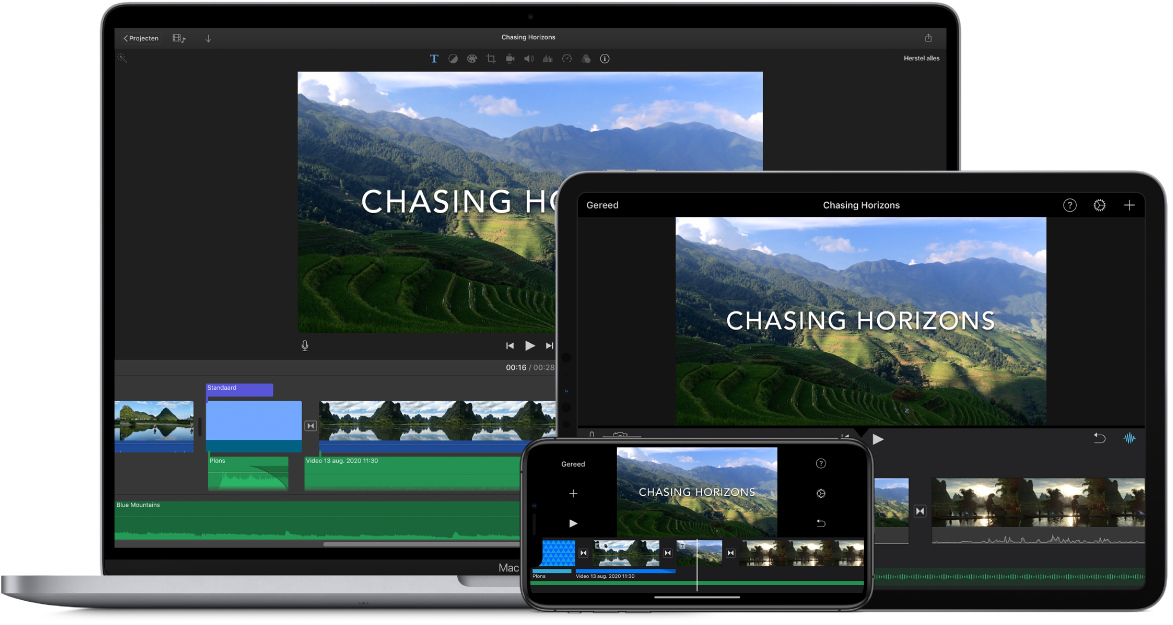1173x625 pixels.
Task: Click the help question mark on iPad
Action: tap(1069, 205)
